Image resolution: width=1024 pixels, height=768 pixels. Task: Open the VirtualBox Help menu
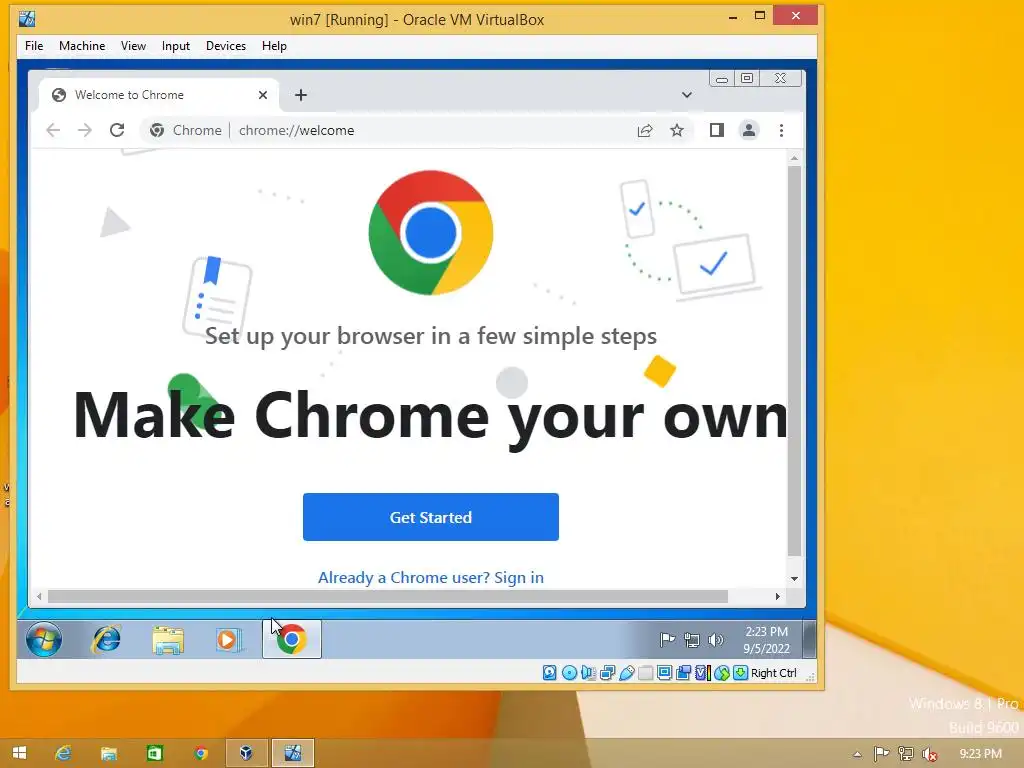(x=274, y=46)
